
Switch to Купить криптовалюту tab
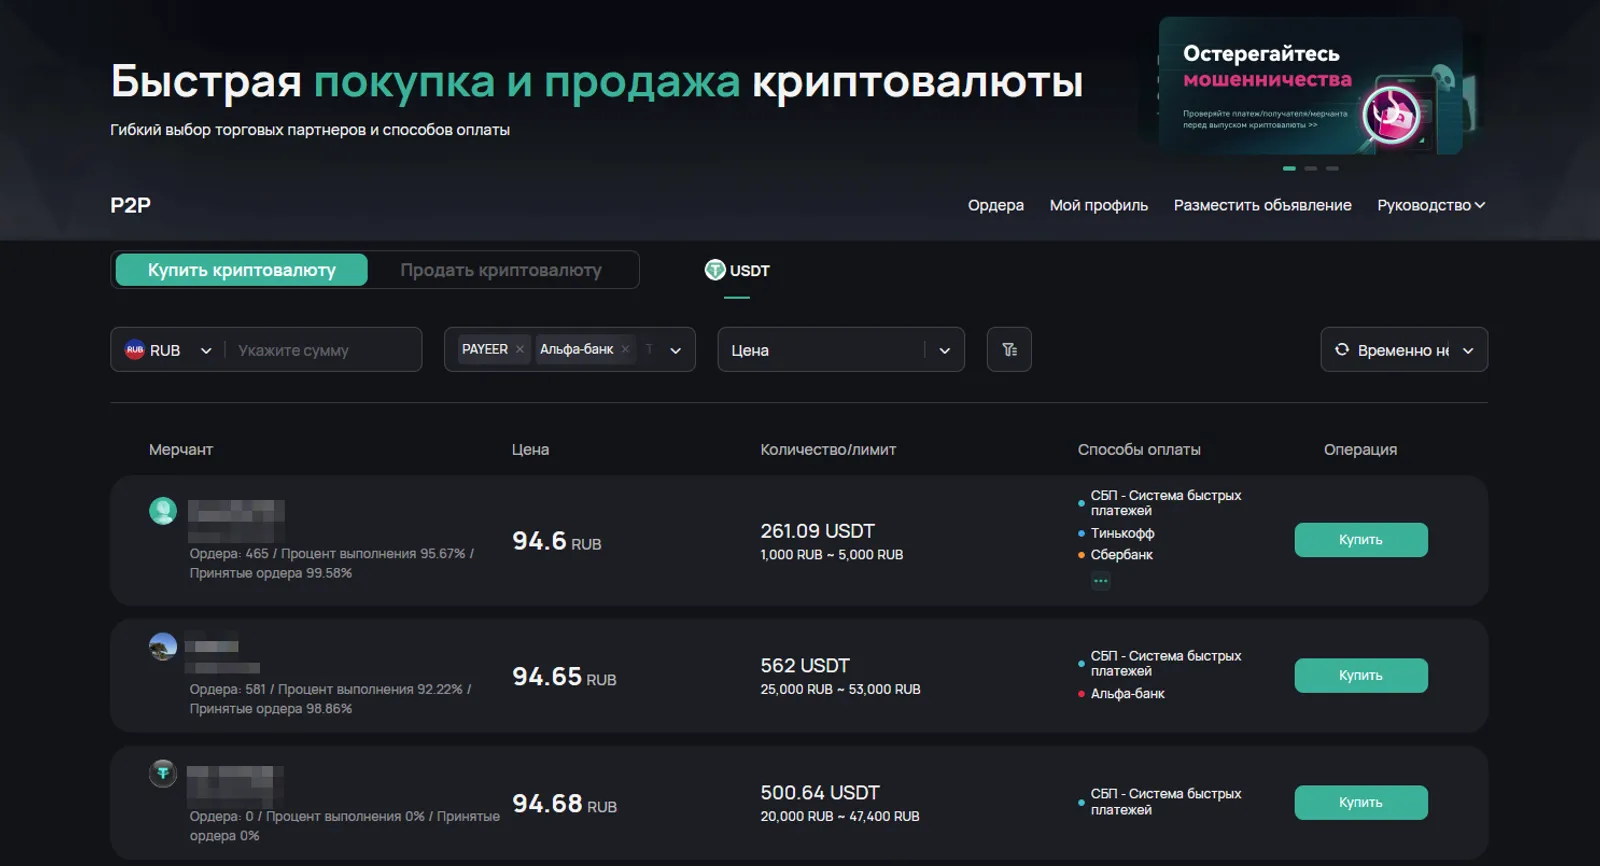coord(242,270)
